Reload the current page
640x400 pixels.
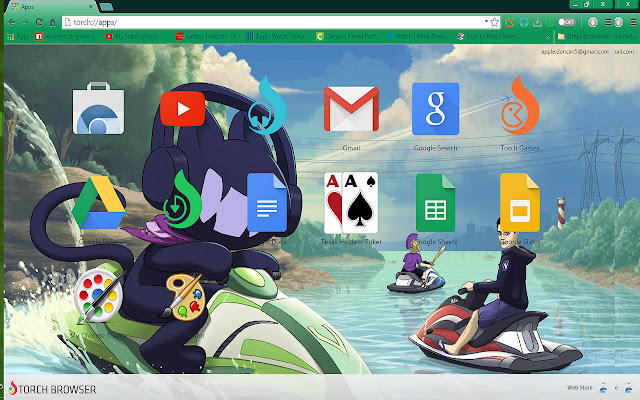(39, 22)
